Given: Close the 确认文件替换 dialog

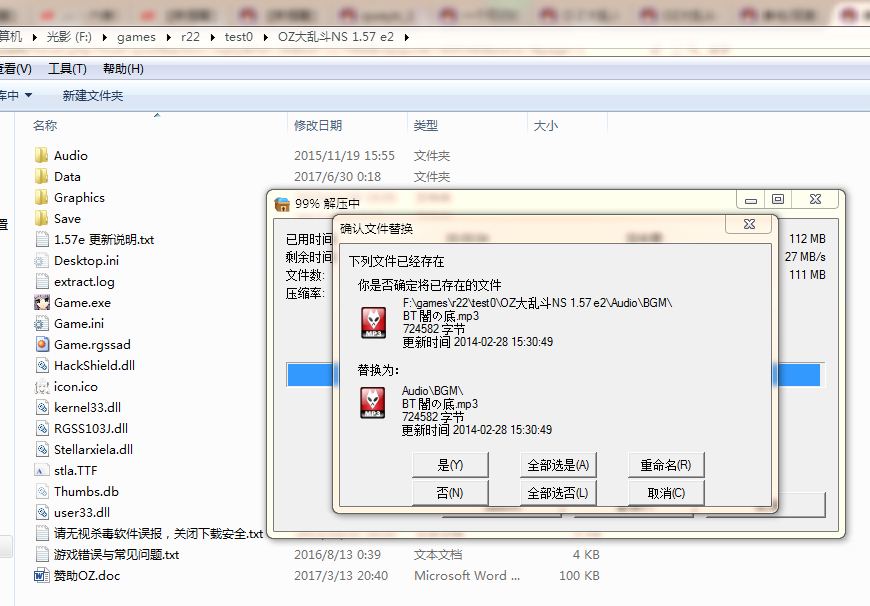Looking at the screenshot, I should point(749,224).
